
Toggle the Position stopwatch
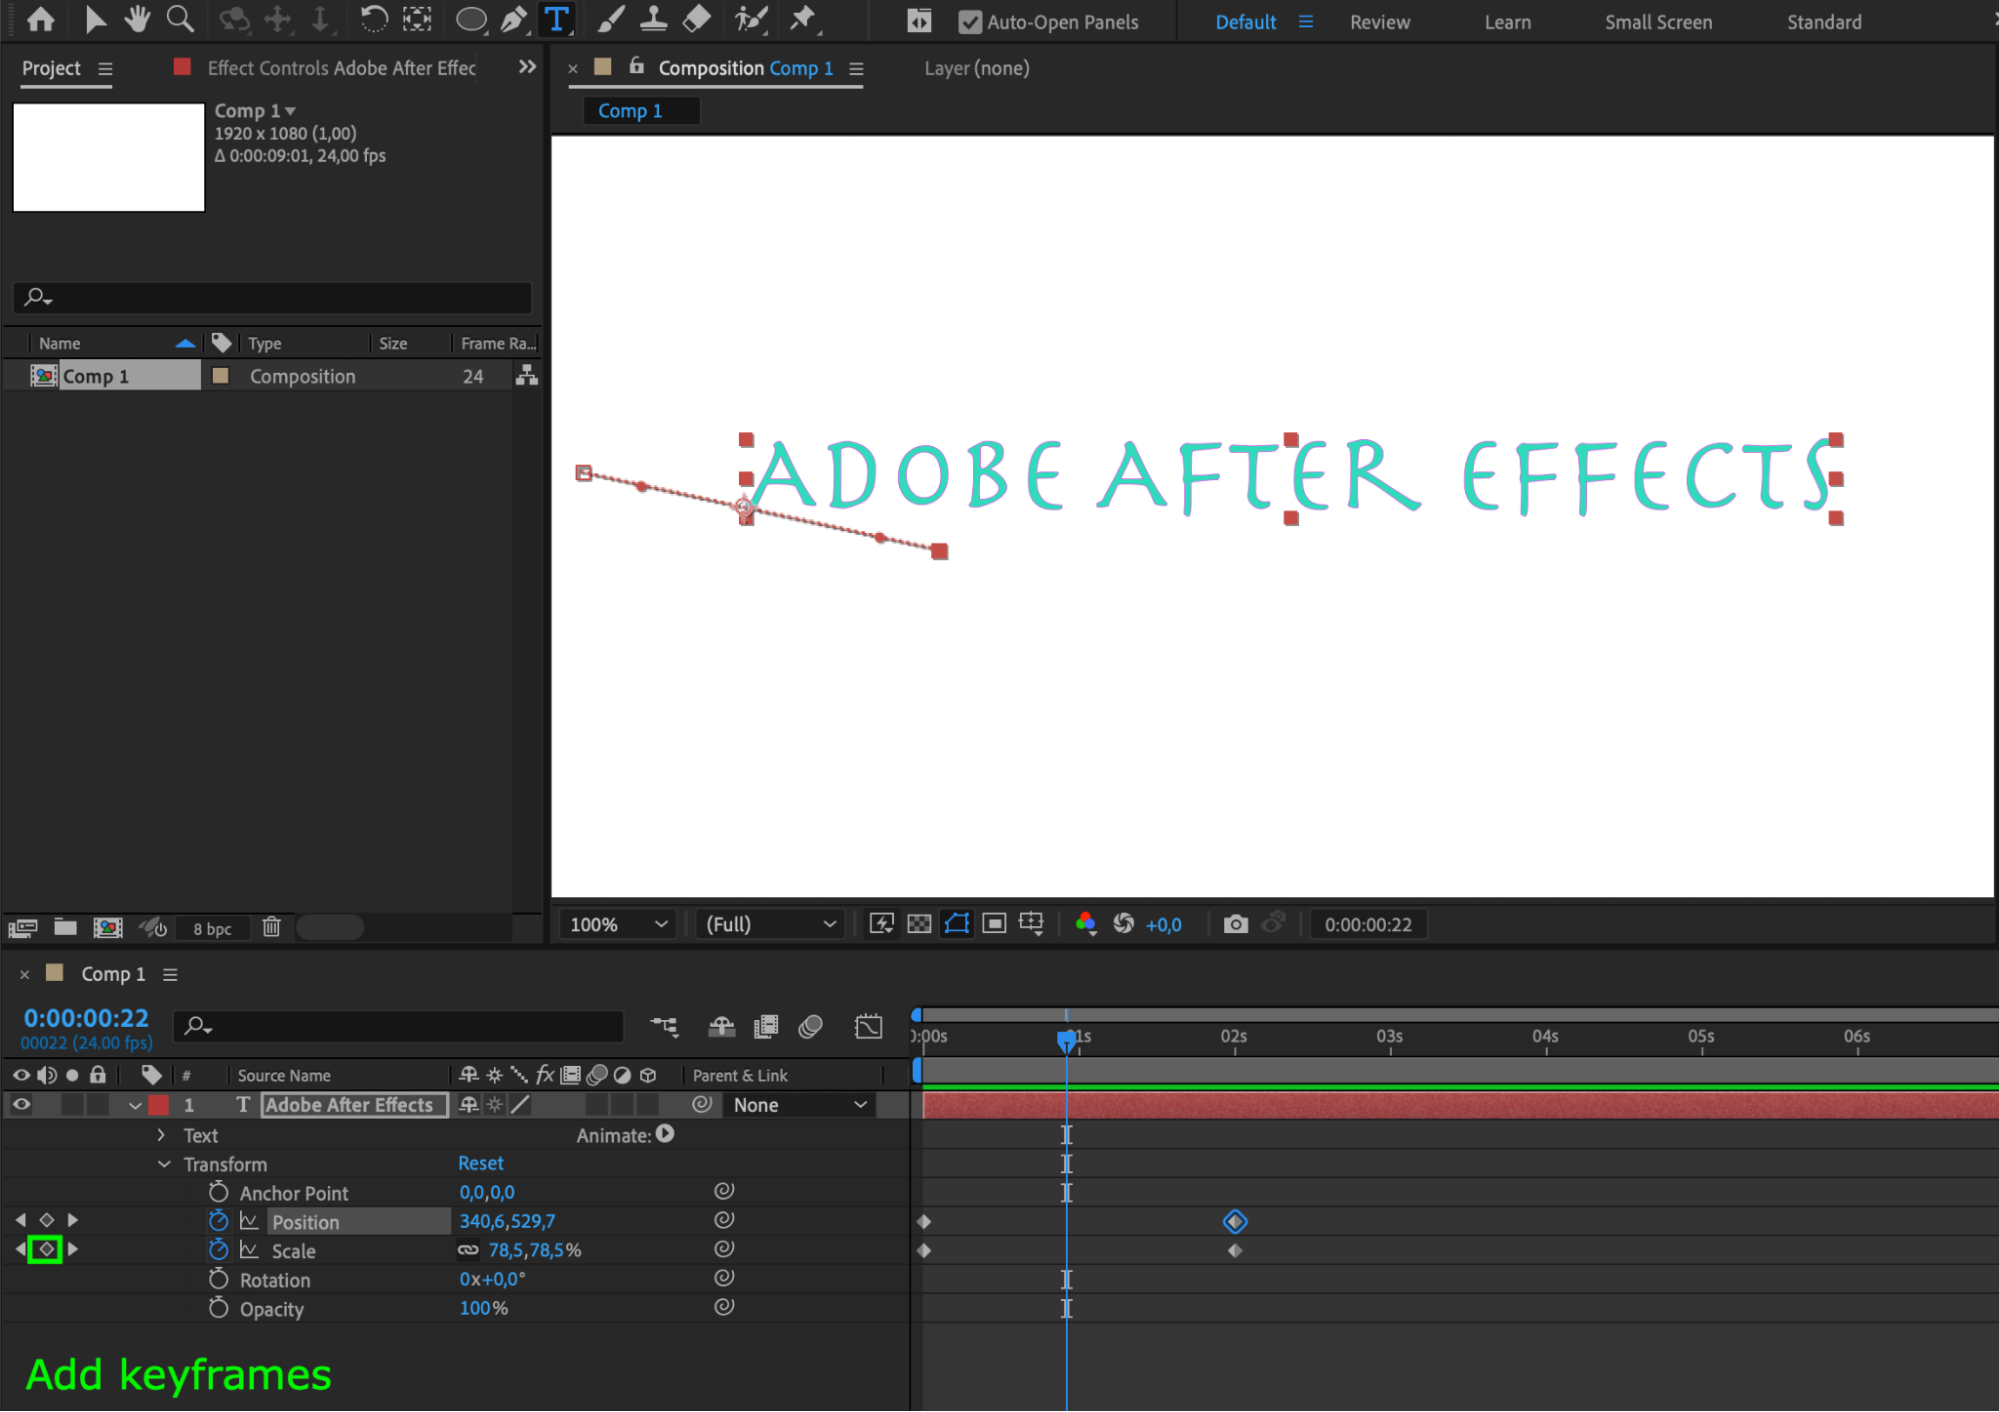[x=218, y=1221]
